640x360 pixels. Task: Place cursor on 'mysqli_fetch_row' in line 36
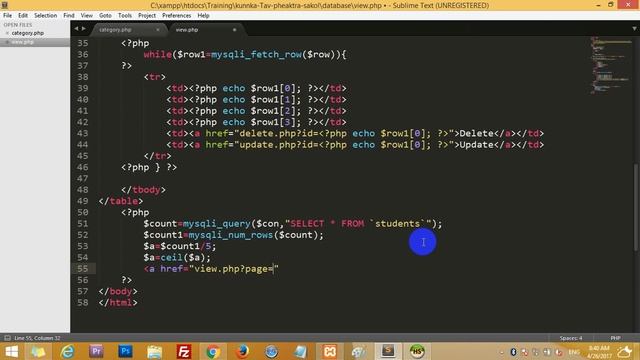256,55
